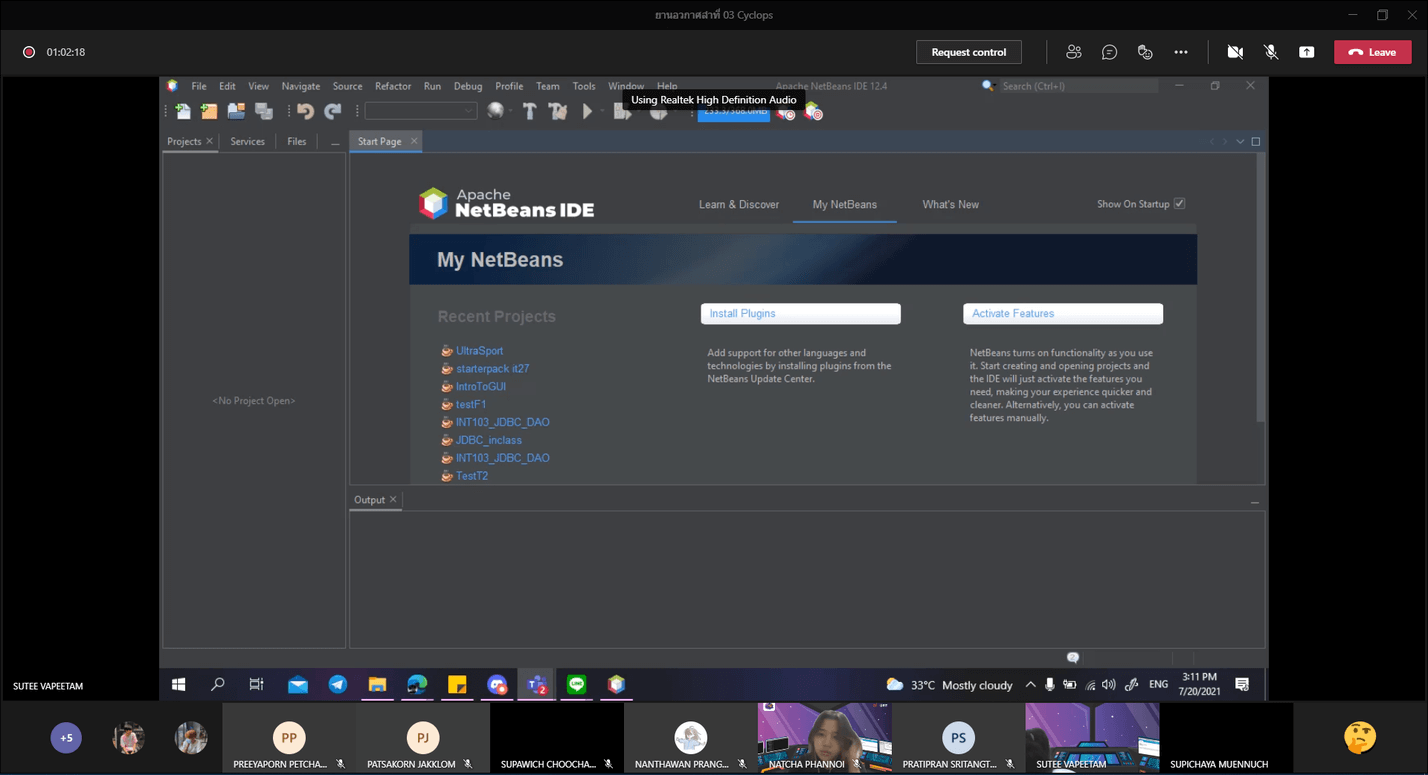The image size is (1428, 775).
Task: Open the testF1 recent project
Action: click(x=471, y=405)
